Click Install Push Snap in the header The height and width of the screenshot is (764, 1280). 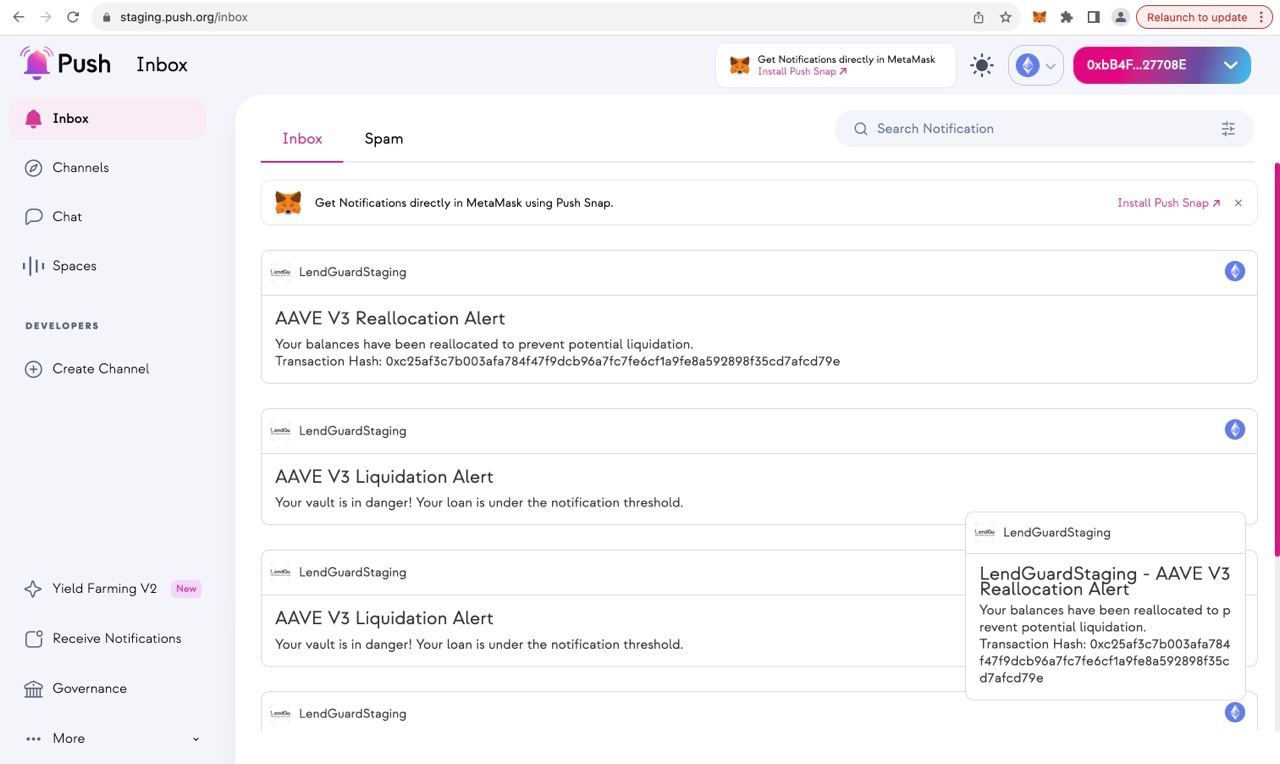click(802, 72)
